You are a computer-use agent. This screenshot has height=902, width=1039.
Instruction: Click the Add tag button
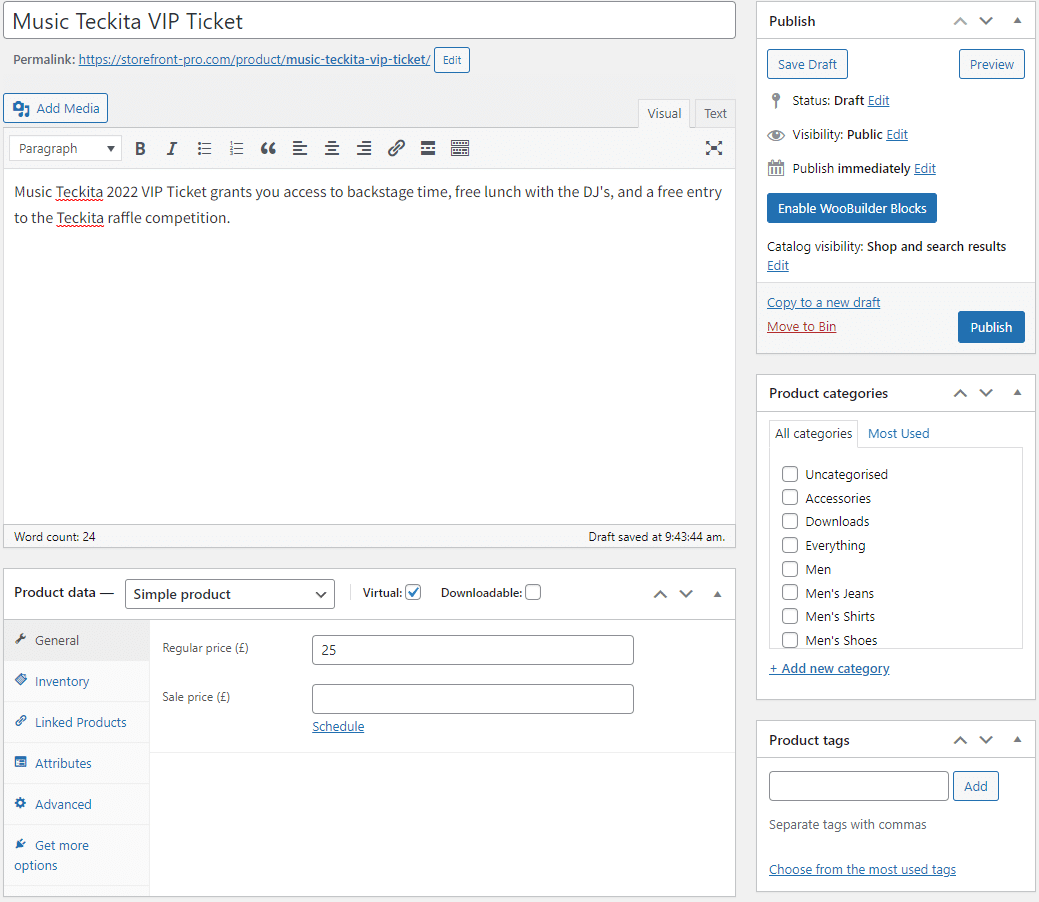coord(975,786)
